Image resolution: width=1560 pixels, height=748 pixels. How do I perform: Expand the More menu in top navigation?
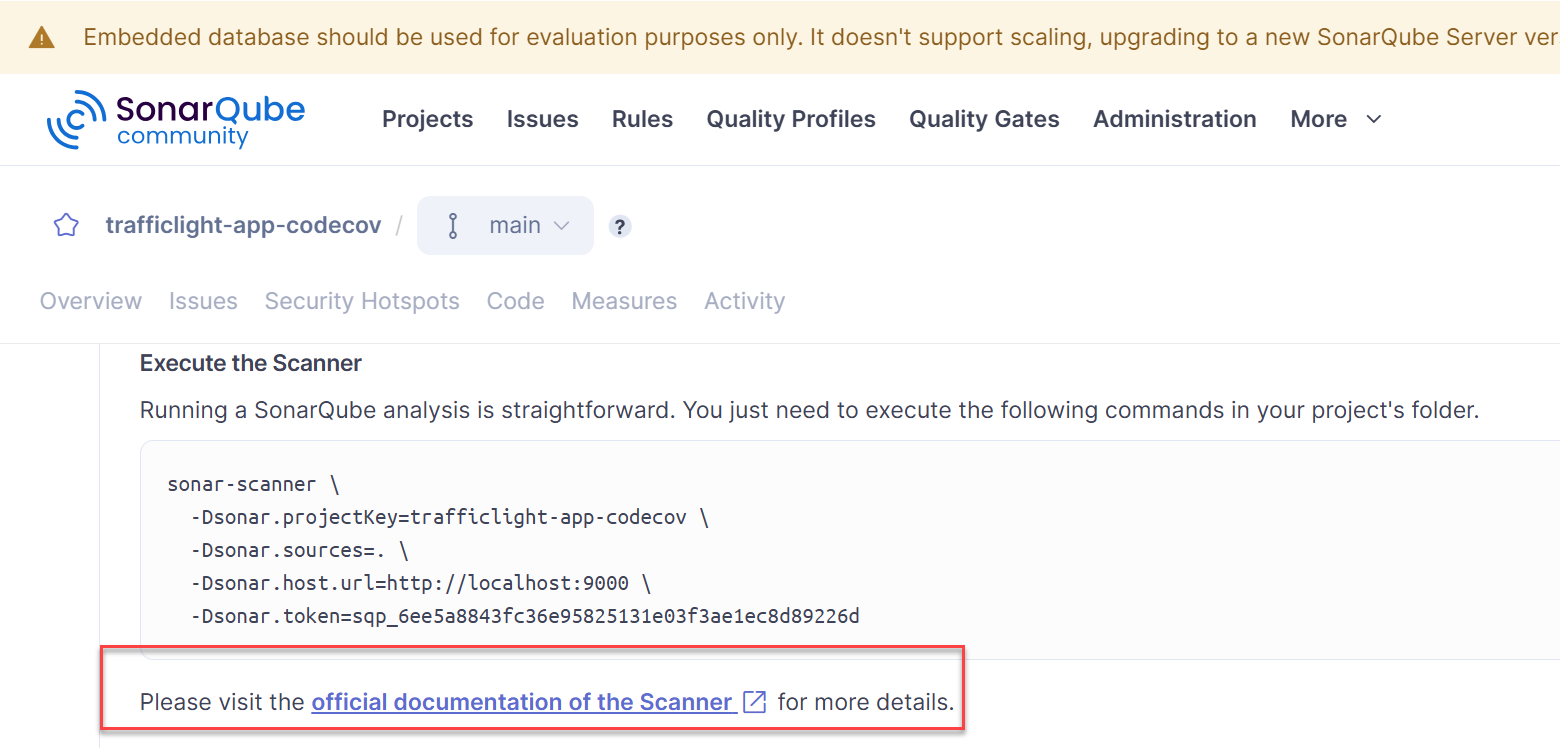tap(1336, 119)
